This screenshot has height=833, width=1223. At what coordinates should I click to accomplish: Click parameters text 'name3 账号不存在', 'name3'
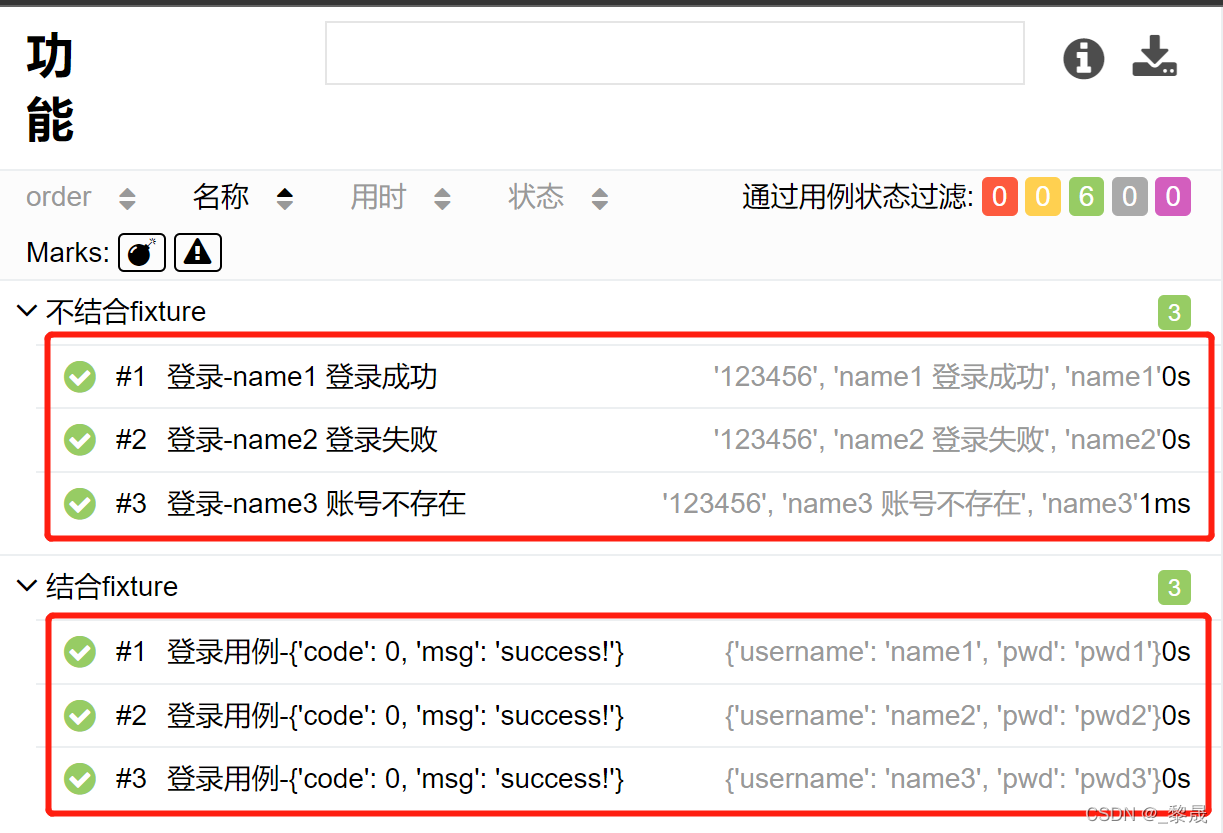coord(901,503)
